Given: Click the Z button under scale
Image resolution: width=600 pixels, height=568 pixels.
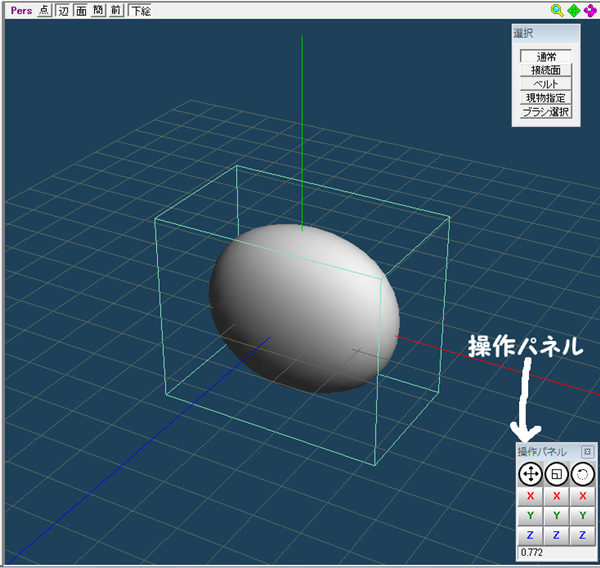Looking at the screenshot, I should point(556,535).
